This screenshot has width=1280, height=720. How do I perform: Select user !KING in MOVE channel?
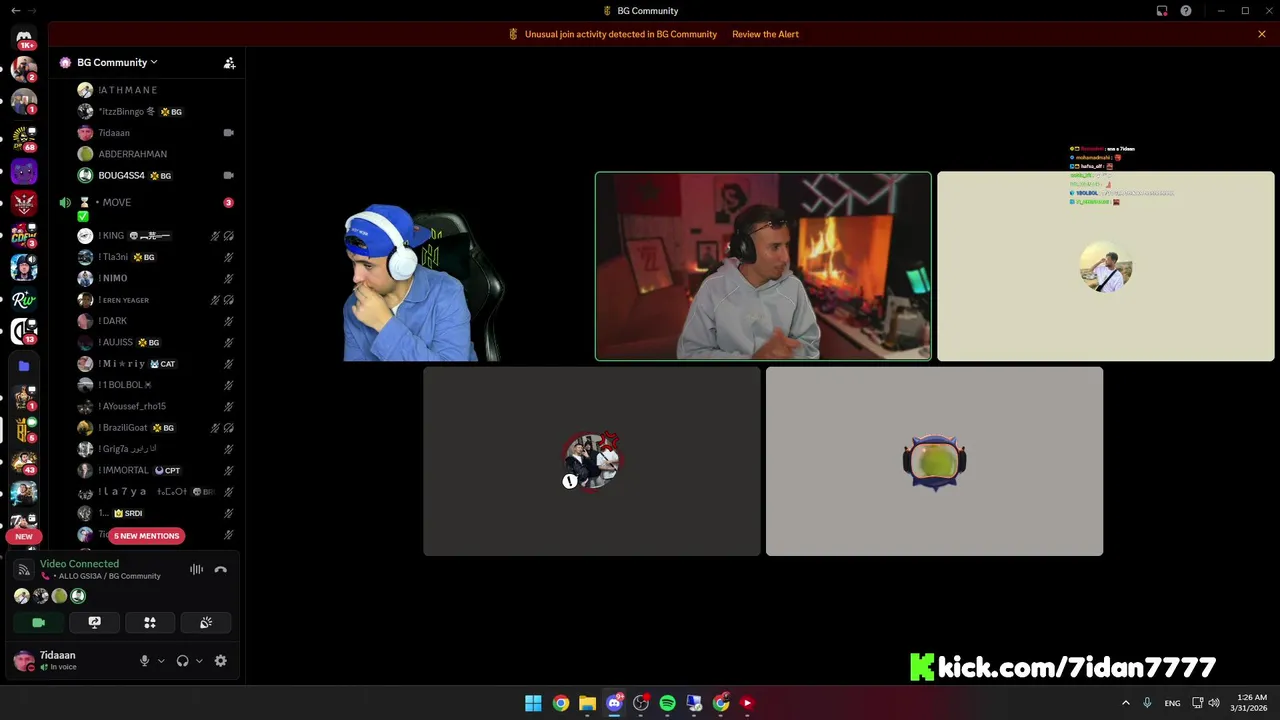[158, 236]
